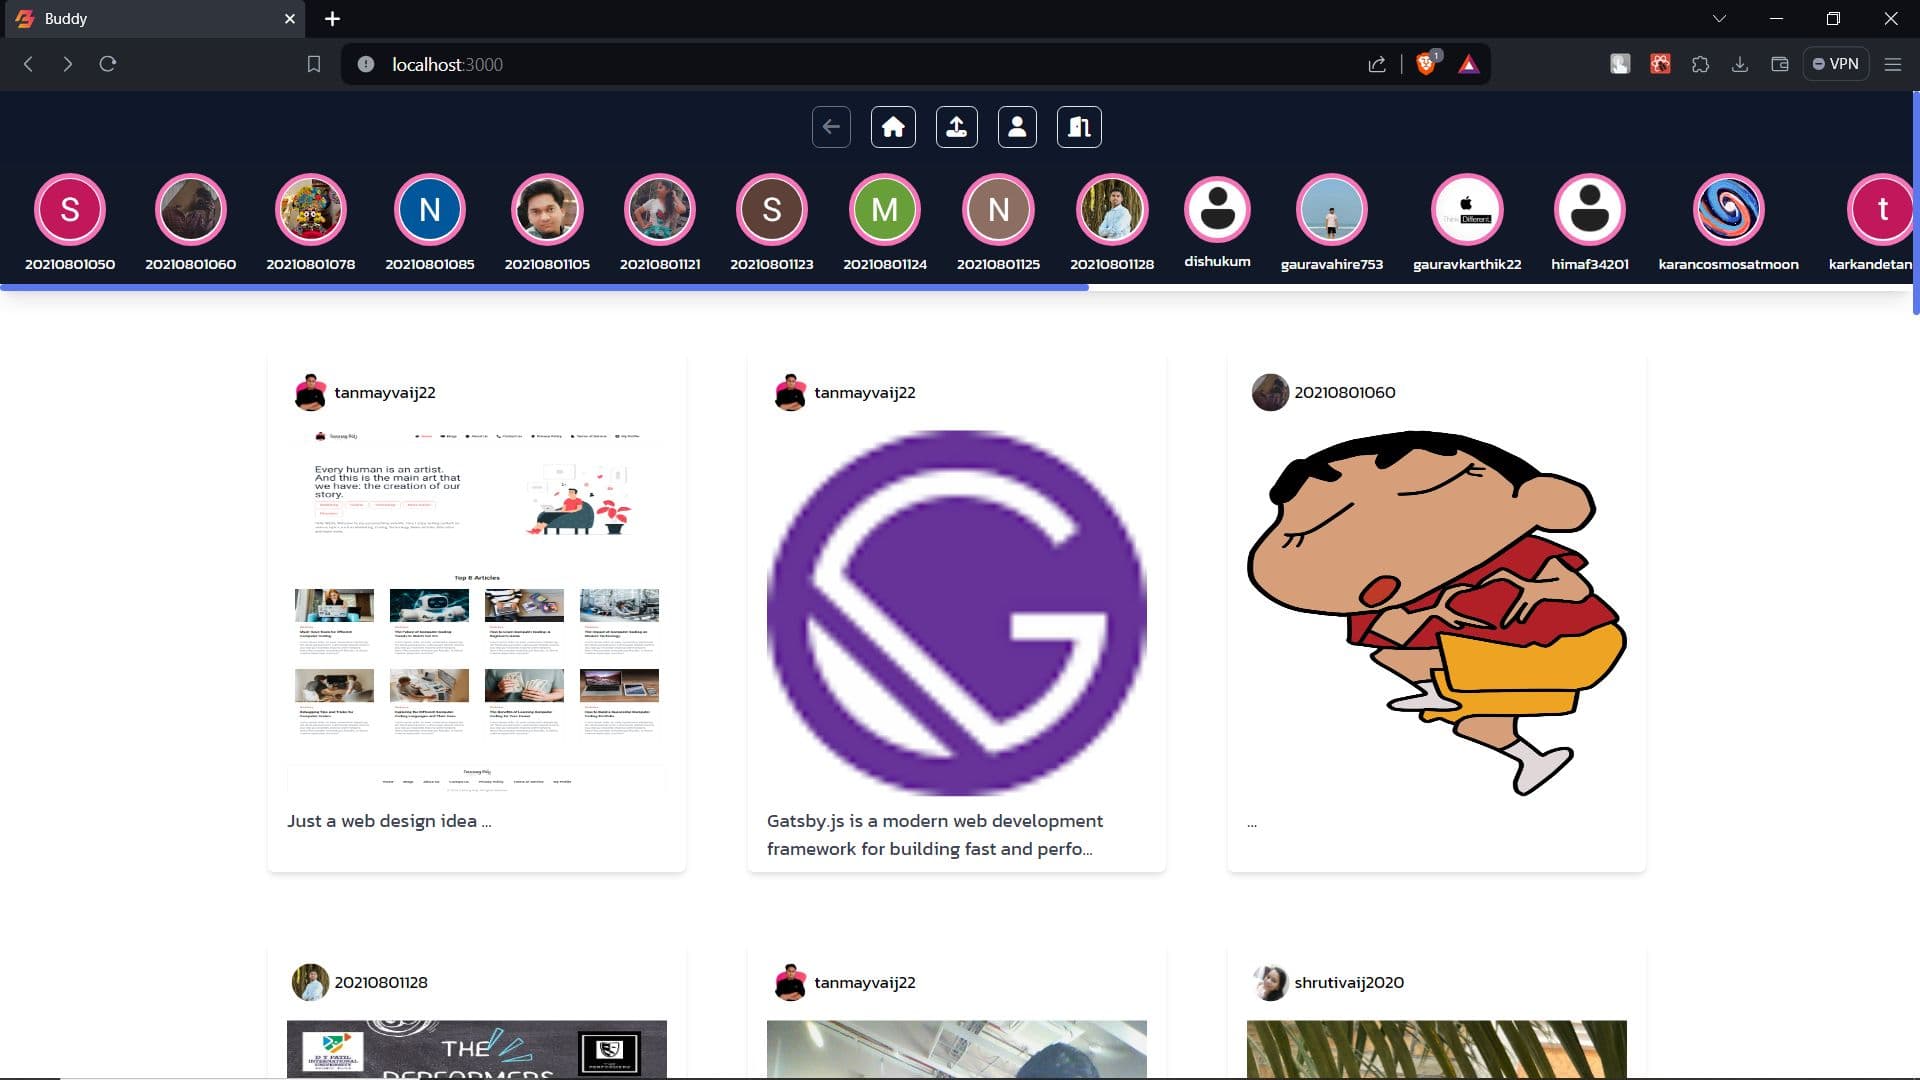Open story avatar for 20210801128
1920x1080 pixels.
pos(1112,210)
